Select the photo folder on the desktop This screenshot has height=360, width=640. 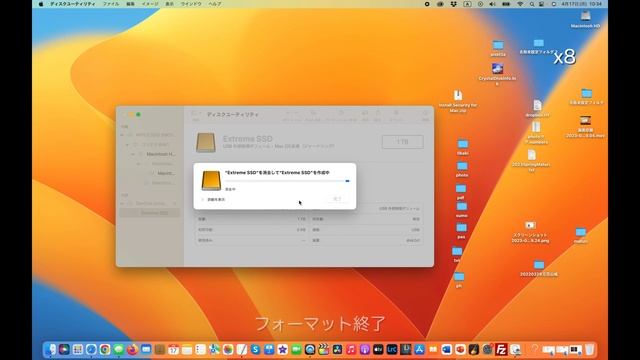[x=462, y=169]
